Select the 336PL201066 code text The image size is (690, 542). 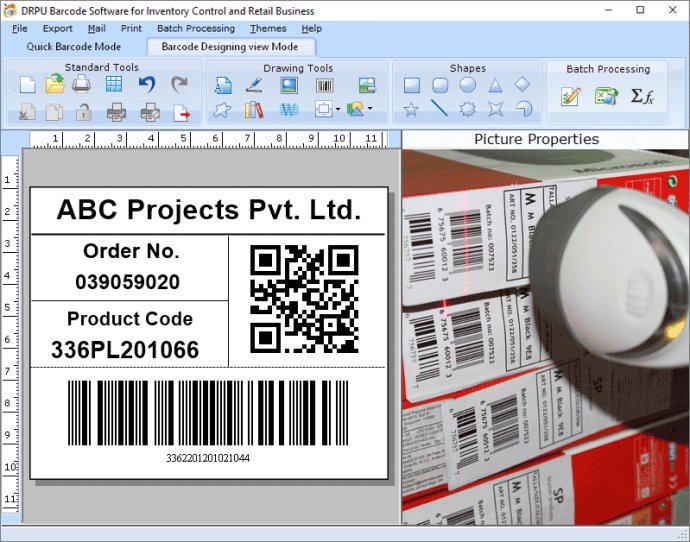pyautogui.click(x=125, y=350)
